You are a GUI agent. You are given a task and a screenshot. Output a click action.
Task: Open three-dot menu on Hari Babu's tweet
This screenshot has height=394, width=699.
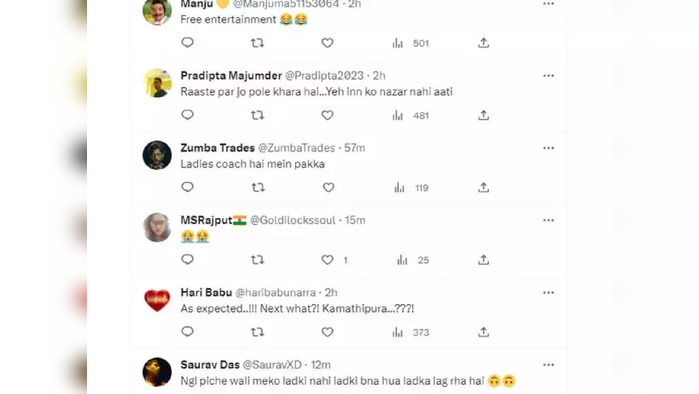click(548, 292)
